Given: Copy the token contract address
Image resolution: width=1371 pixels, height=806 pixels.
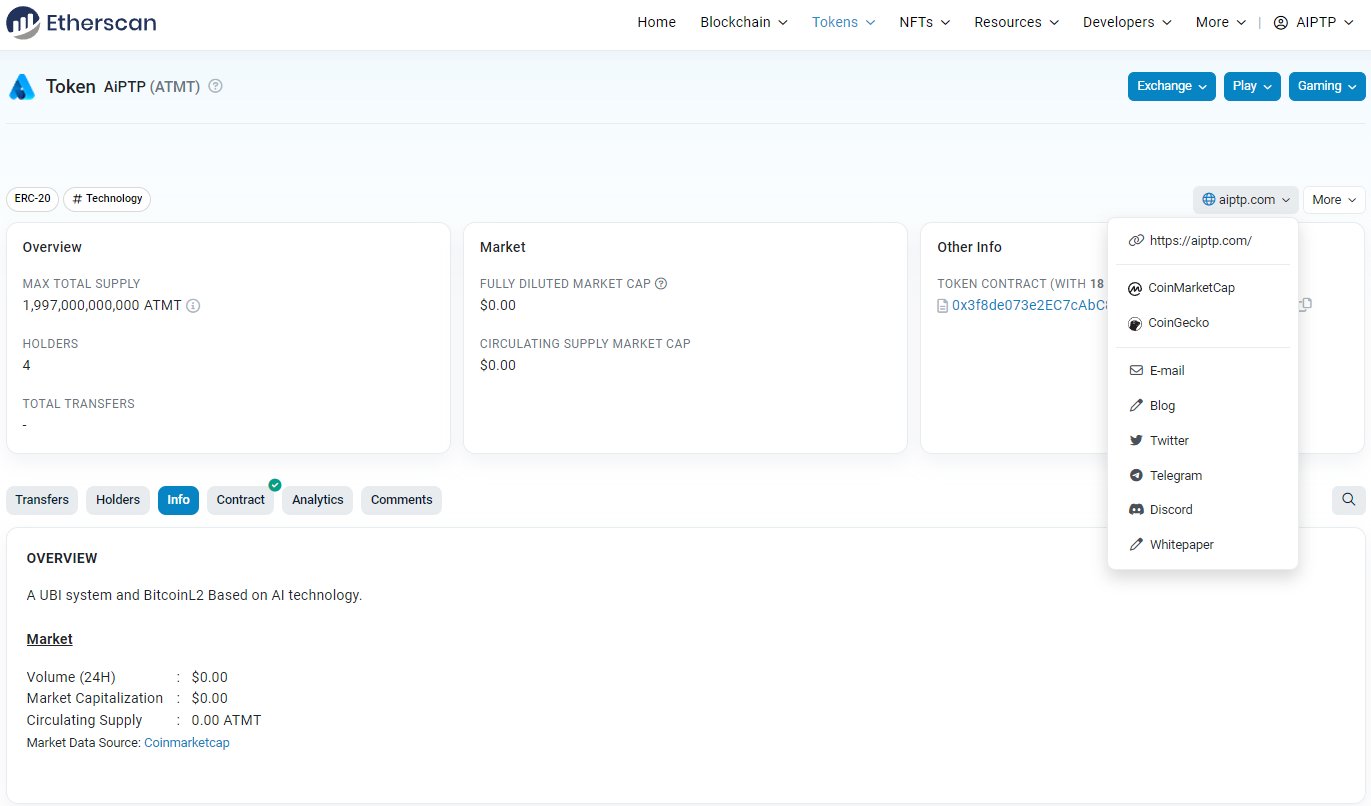Looking at the screenshot, I should click(x=1305, y=304).
